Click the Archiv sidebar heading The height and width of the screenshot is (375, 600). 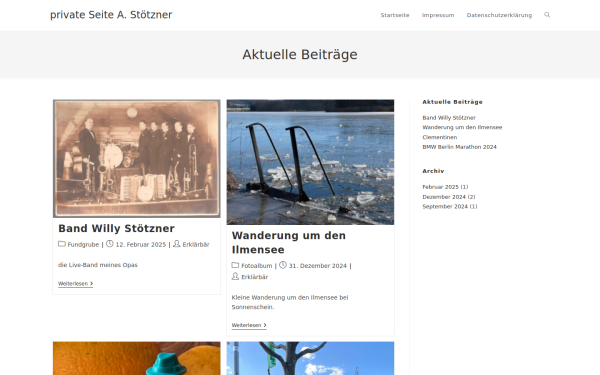pos(433,171)
